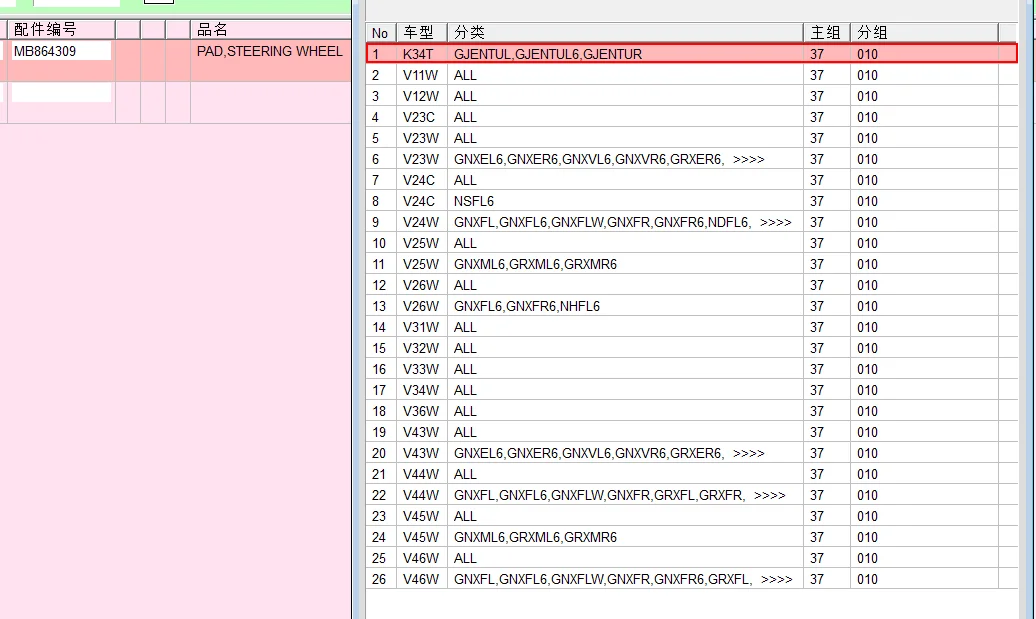Select the empty part number input field
The image size is (1036, 619).
(x=61, y=92)
